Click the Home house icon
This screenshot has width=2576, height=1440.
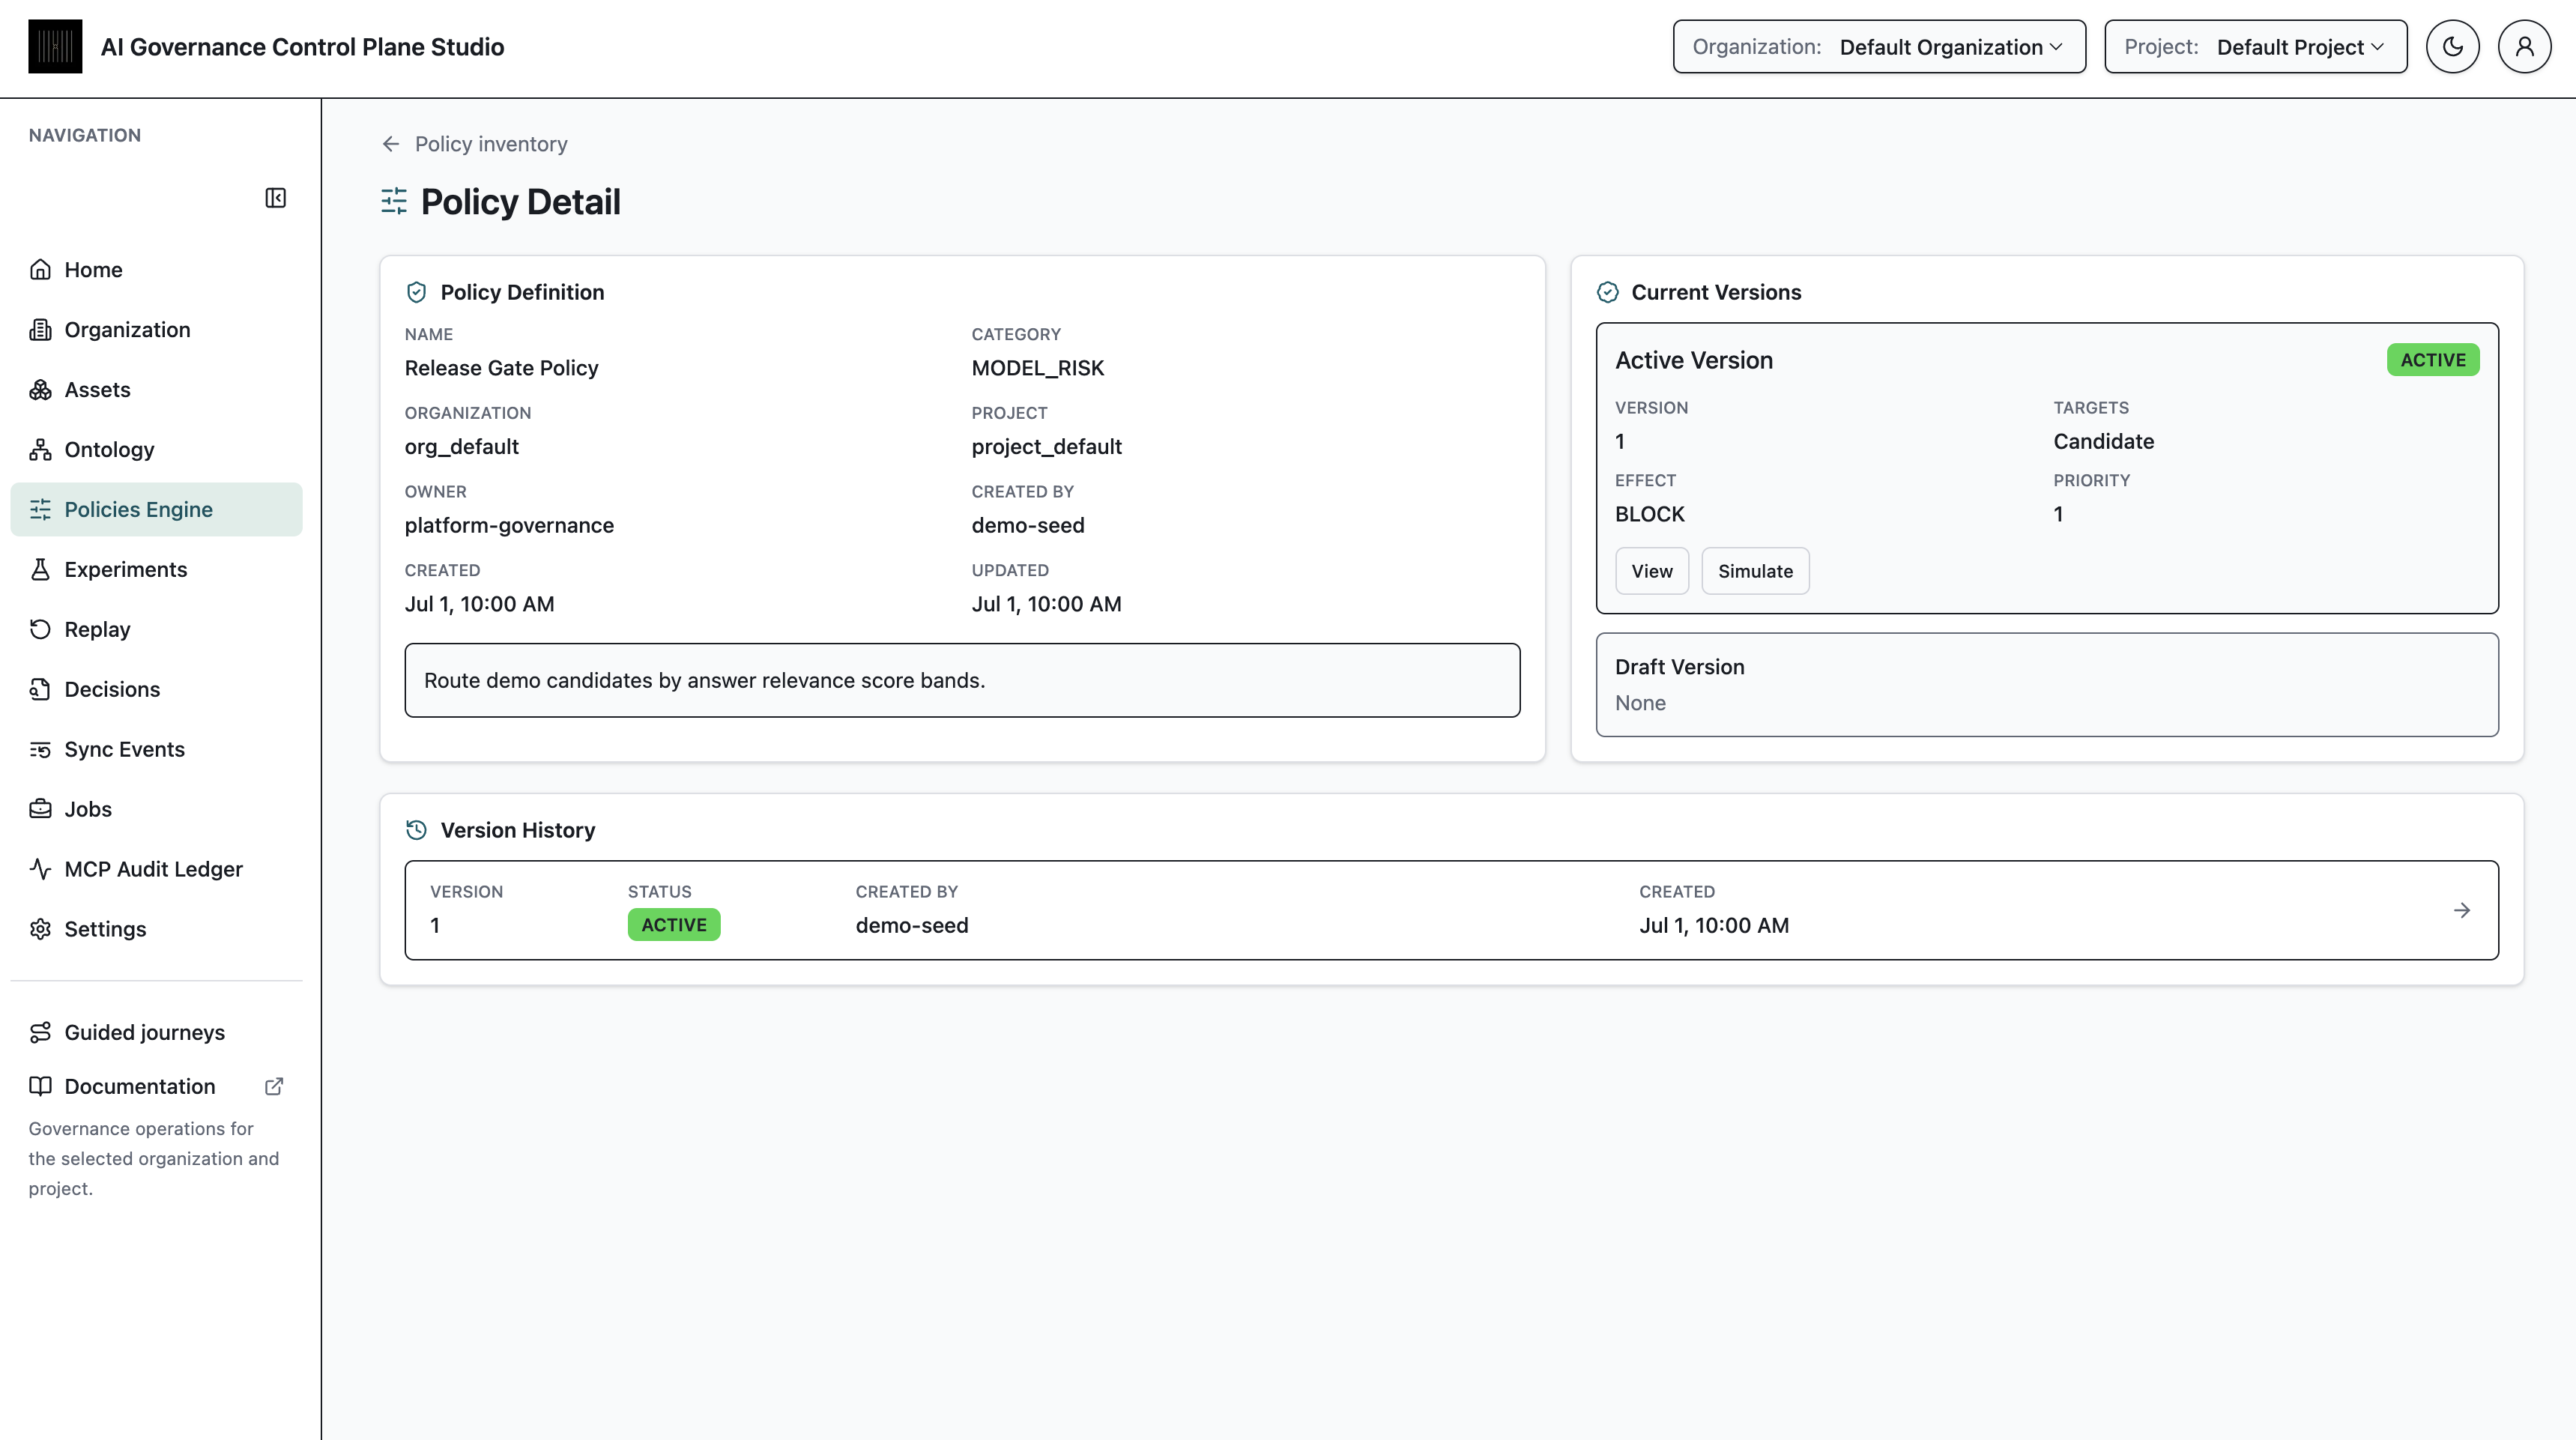40,270
